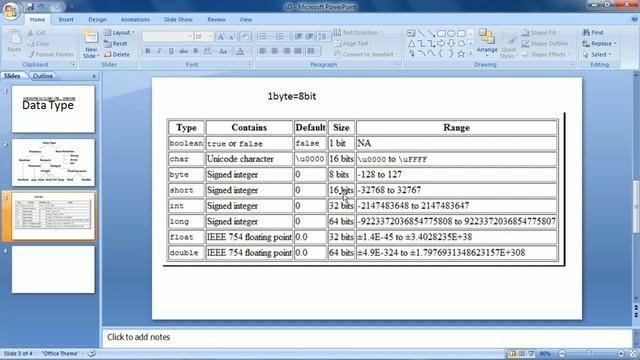The image size is (640, 360).
Task: Click the Find button
Action: pos(593,32)
